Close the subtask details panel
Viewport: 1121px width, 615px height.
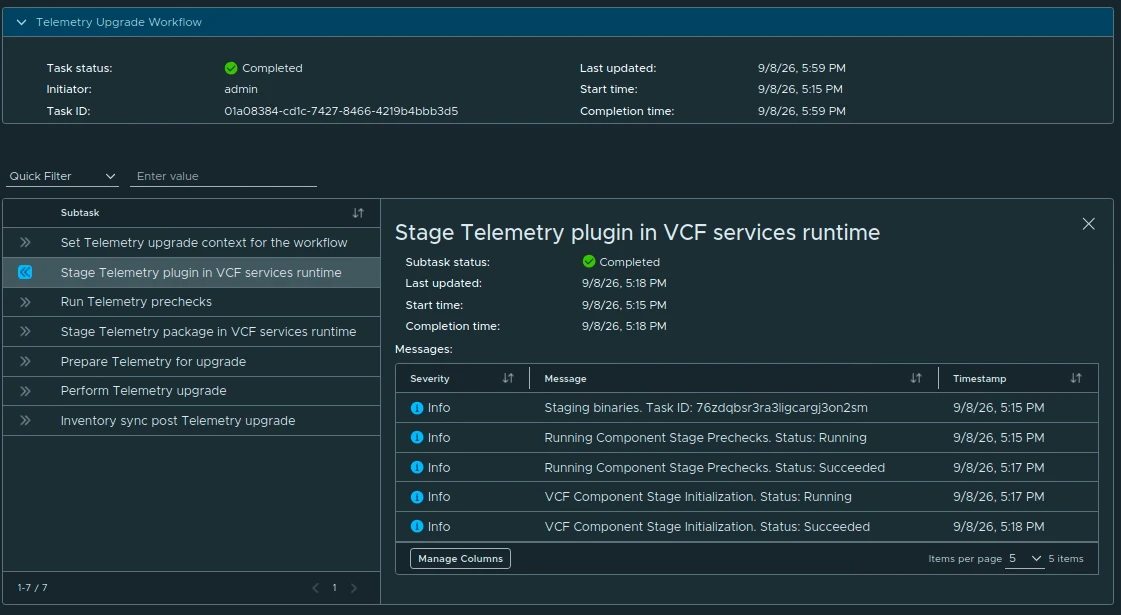[x=1089, y=224]
